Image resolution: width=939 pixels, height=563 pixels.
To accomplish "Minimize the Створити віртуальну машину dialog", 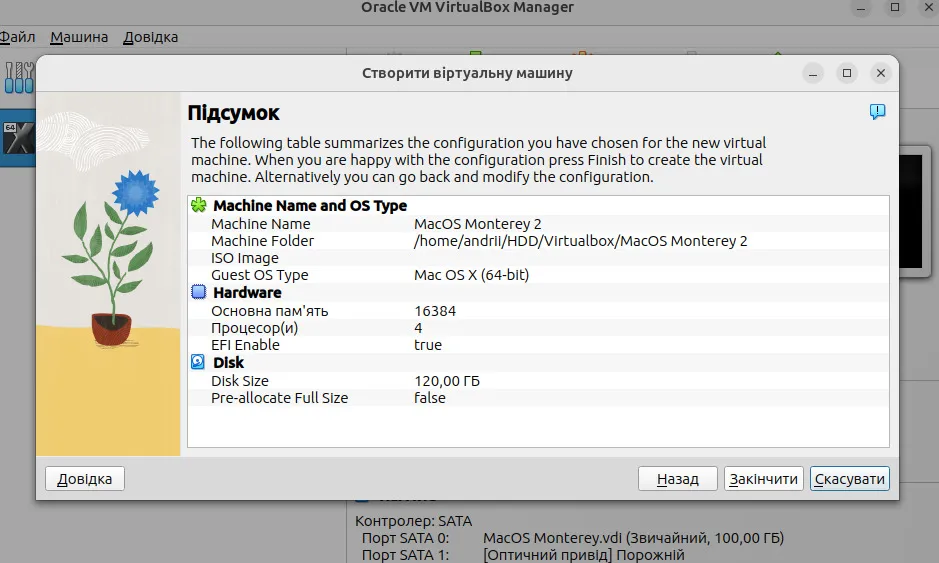I will pyautogui.click(x=813, y=73).
